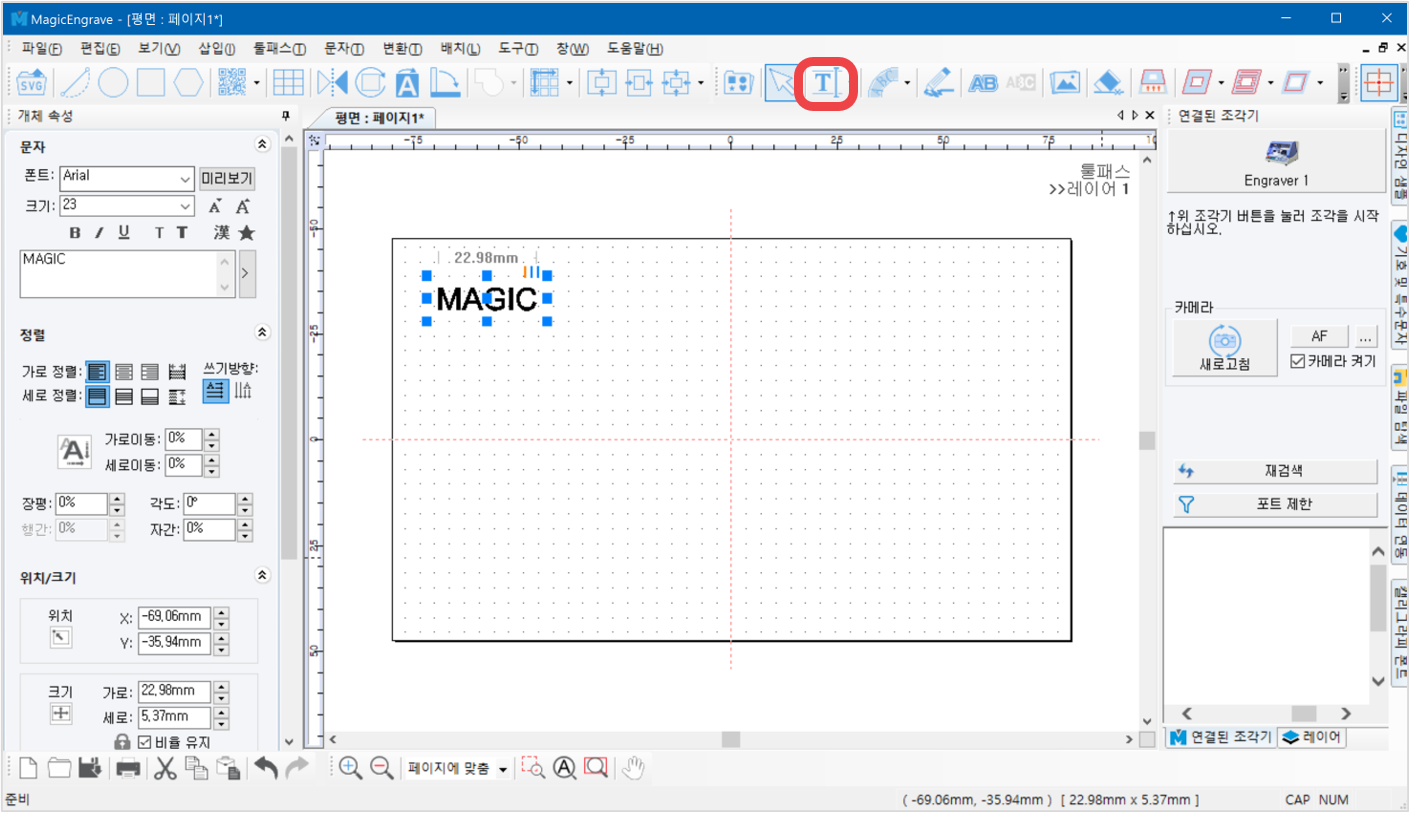Image resolution: width=1409 pixels, height=814 pixels.
Task: Select the circle shape tool
Action: (113, 83)
